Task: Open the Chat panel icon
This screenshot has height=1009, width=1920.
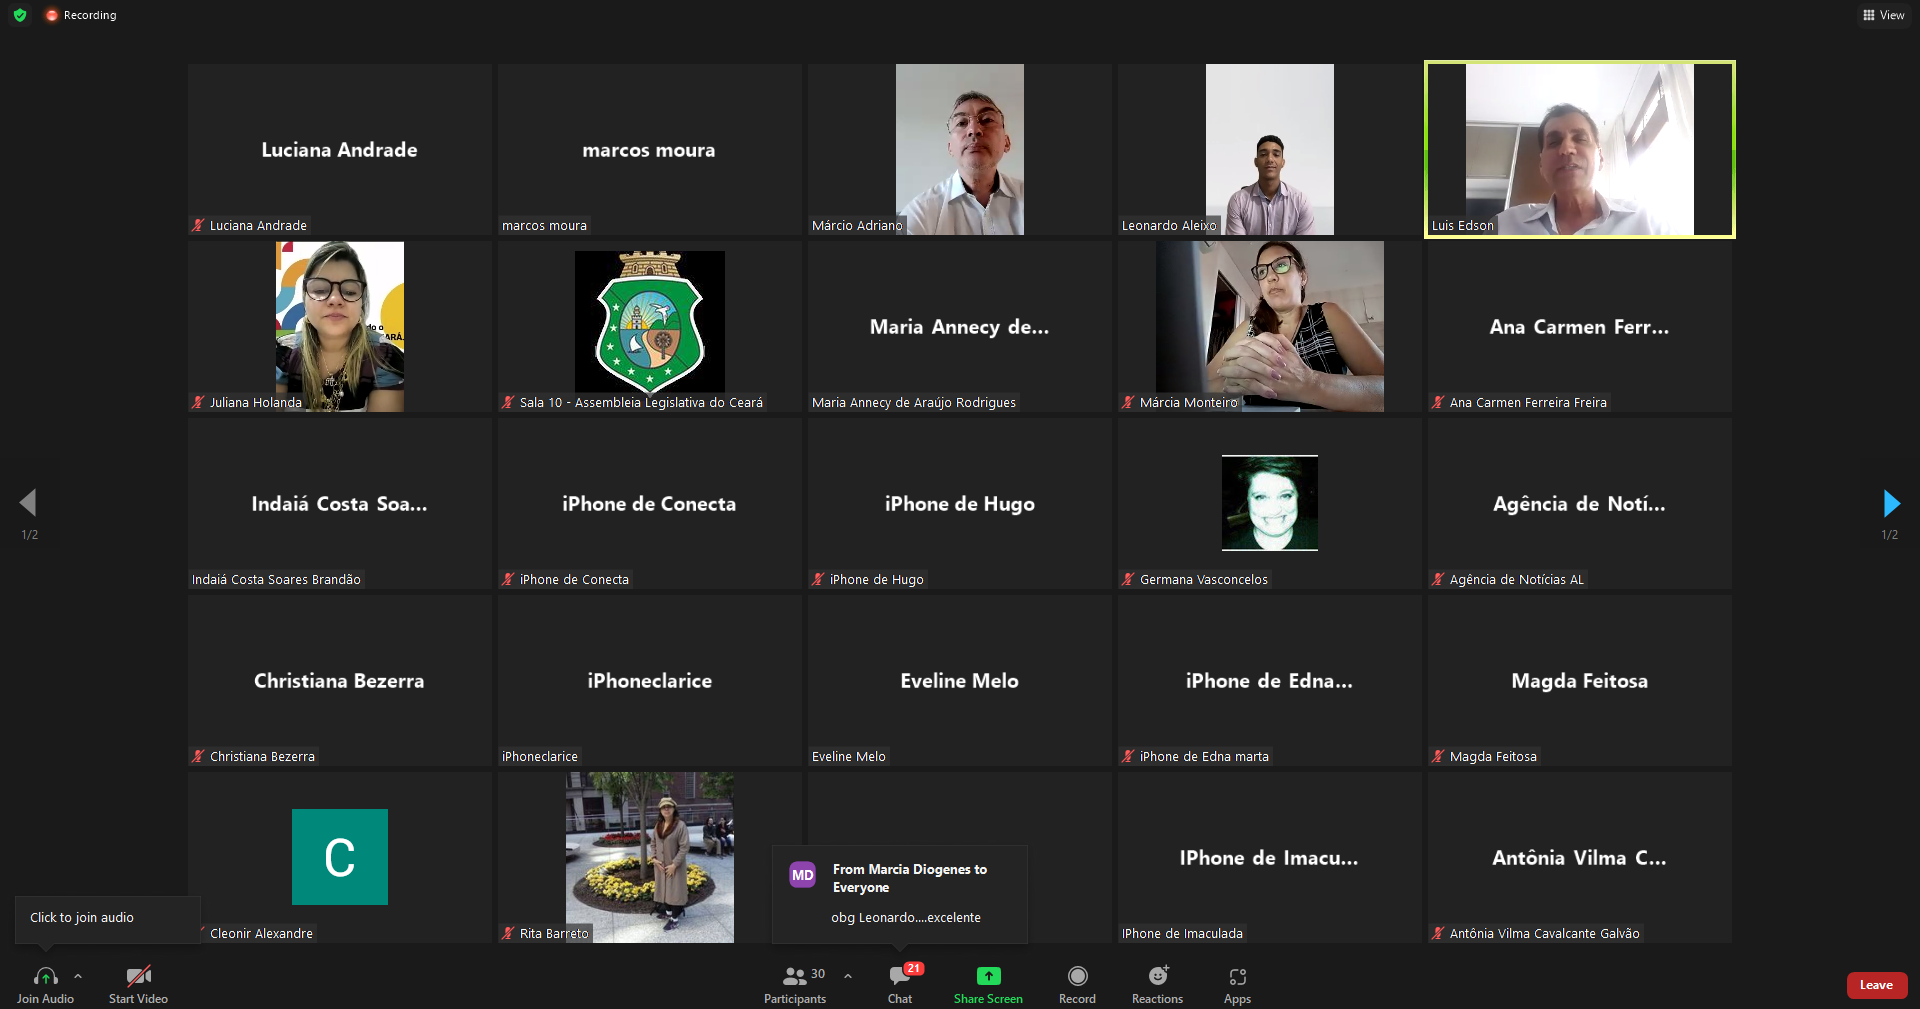Action: [899, 976]
